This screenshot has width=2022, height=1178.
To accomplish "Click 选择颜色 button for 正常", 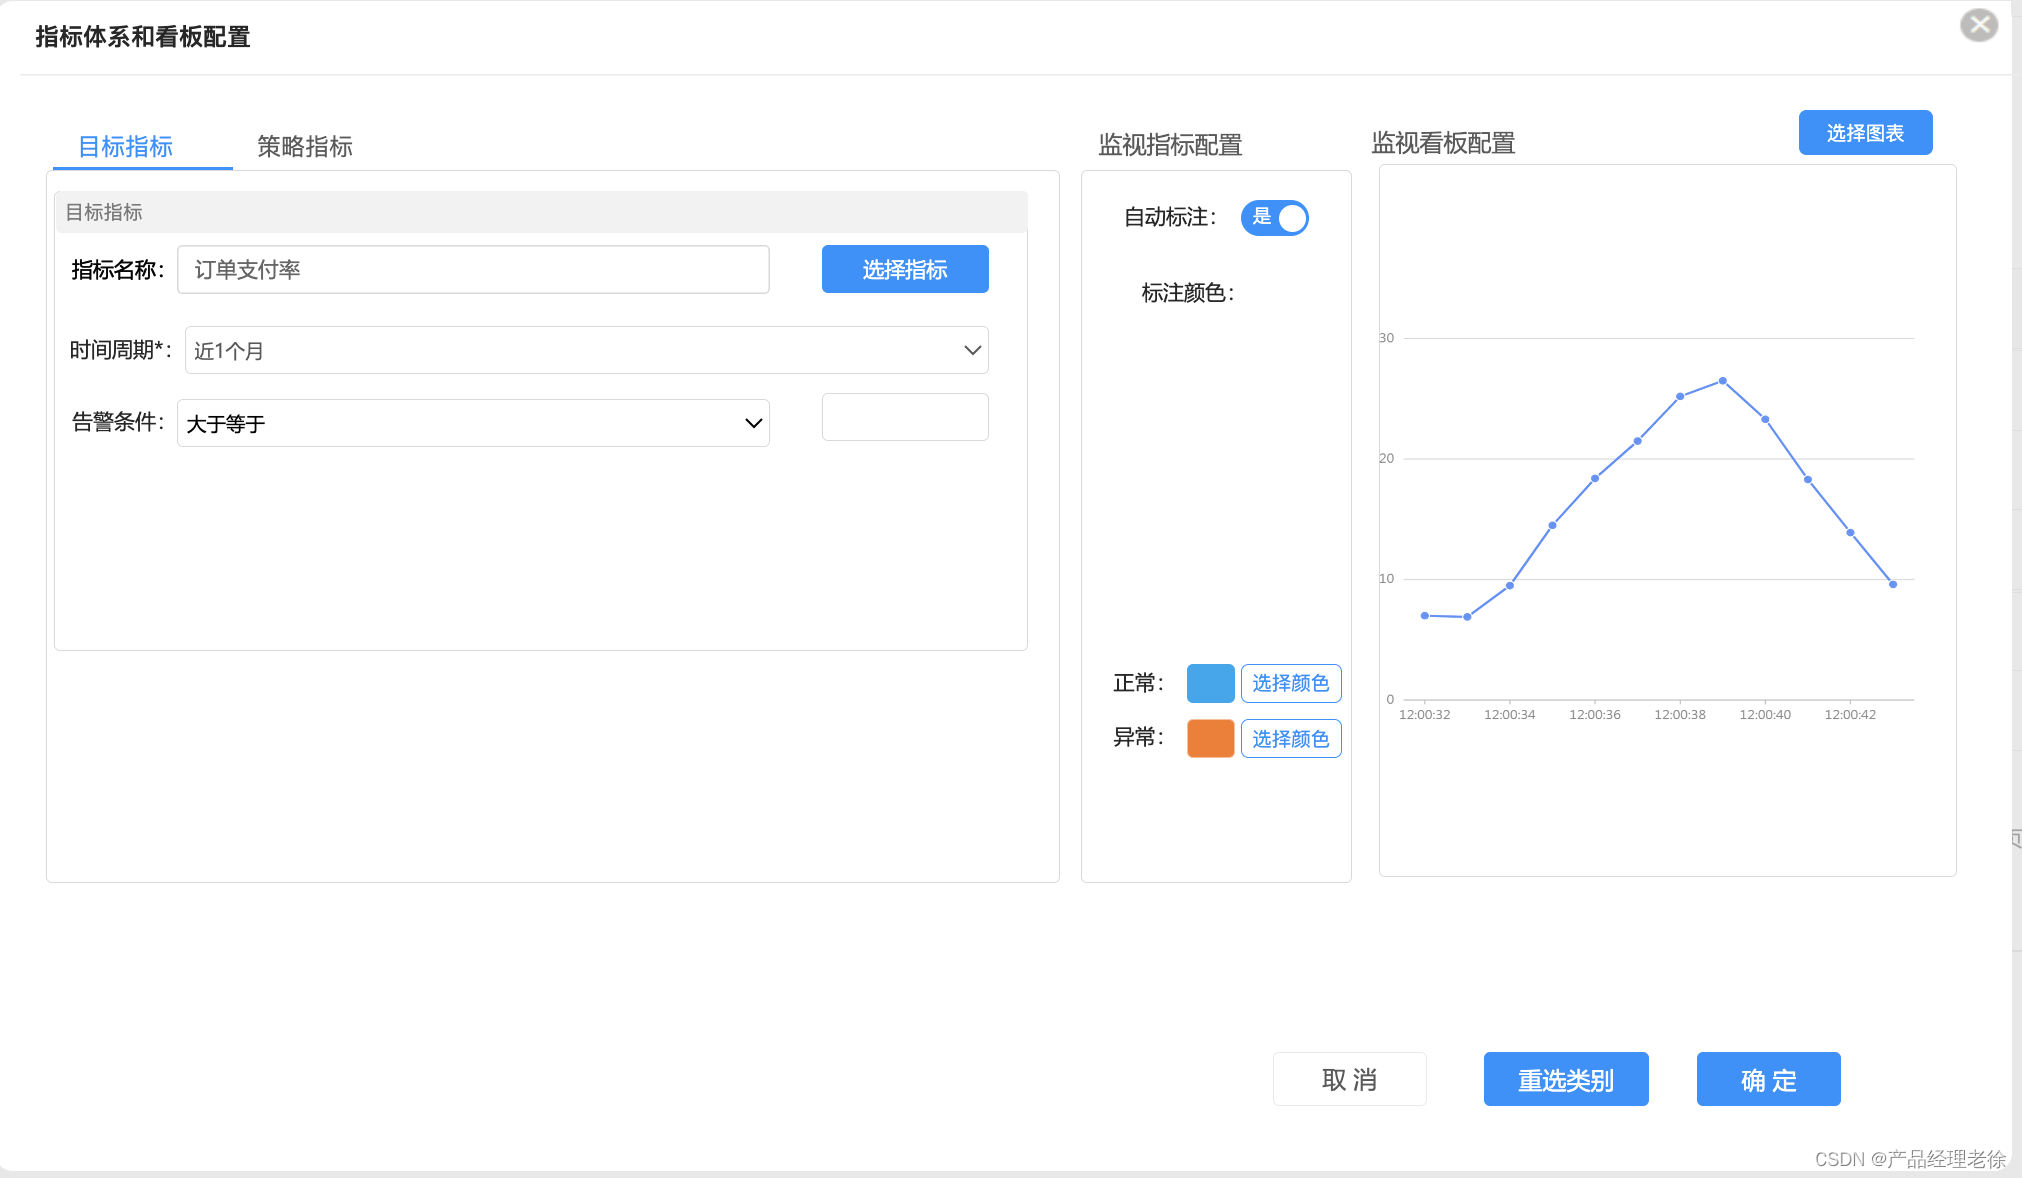I will 1290,683.
